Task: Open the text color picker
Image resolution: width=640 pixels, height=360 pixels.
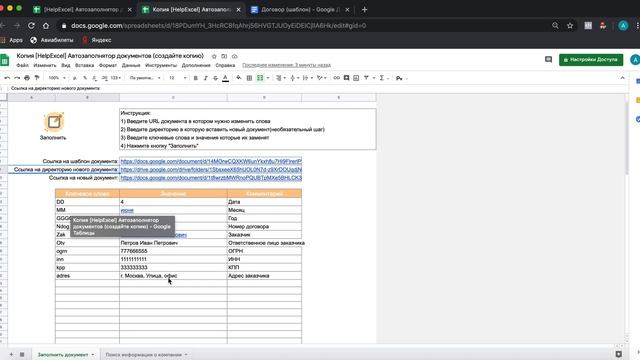Action: tap(225, 78)
